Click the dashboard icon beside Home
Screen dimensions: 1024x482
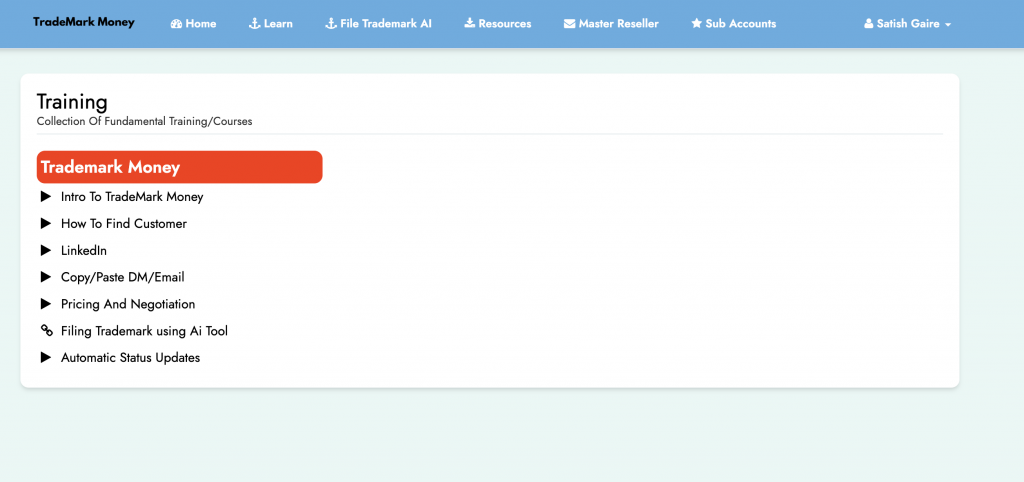(x=176, y=24)
